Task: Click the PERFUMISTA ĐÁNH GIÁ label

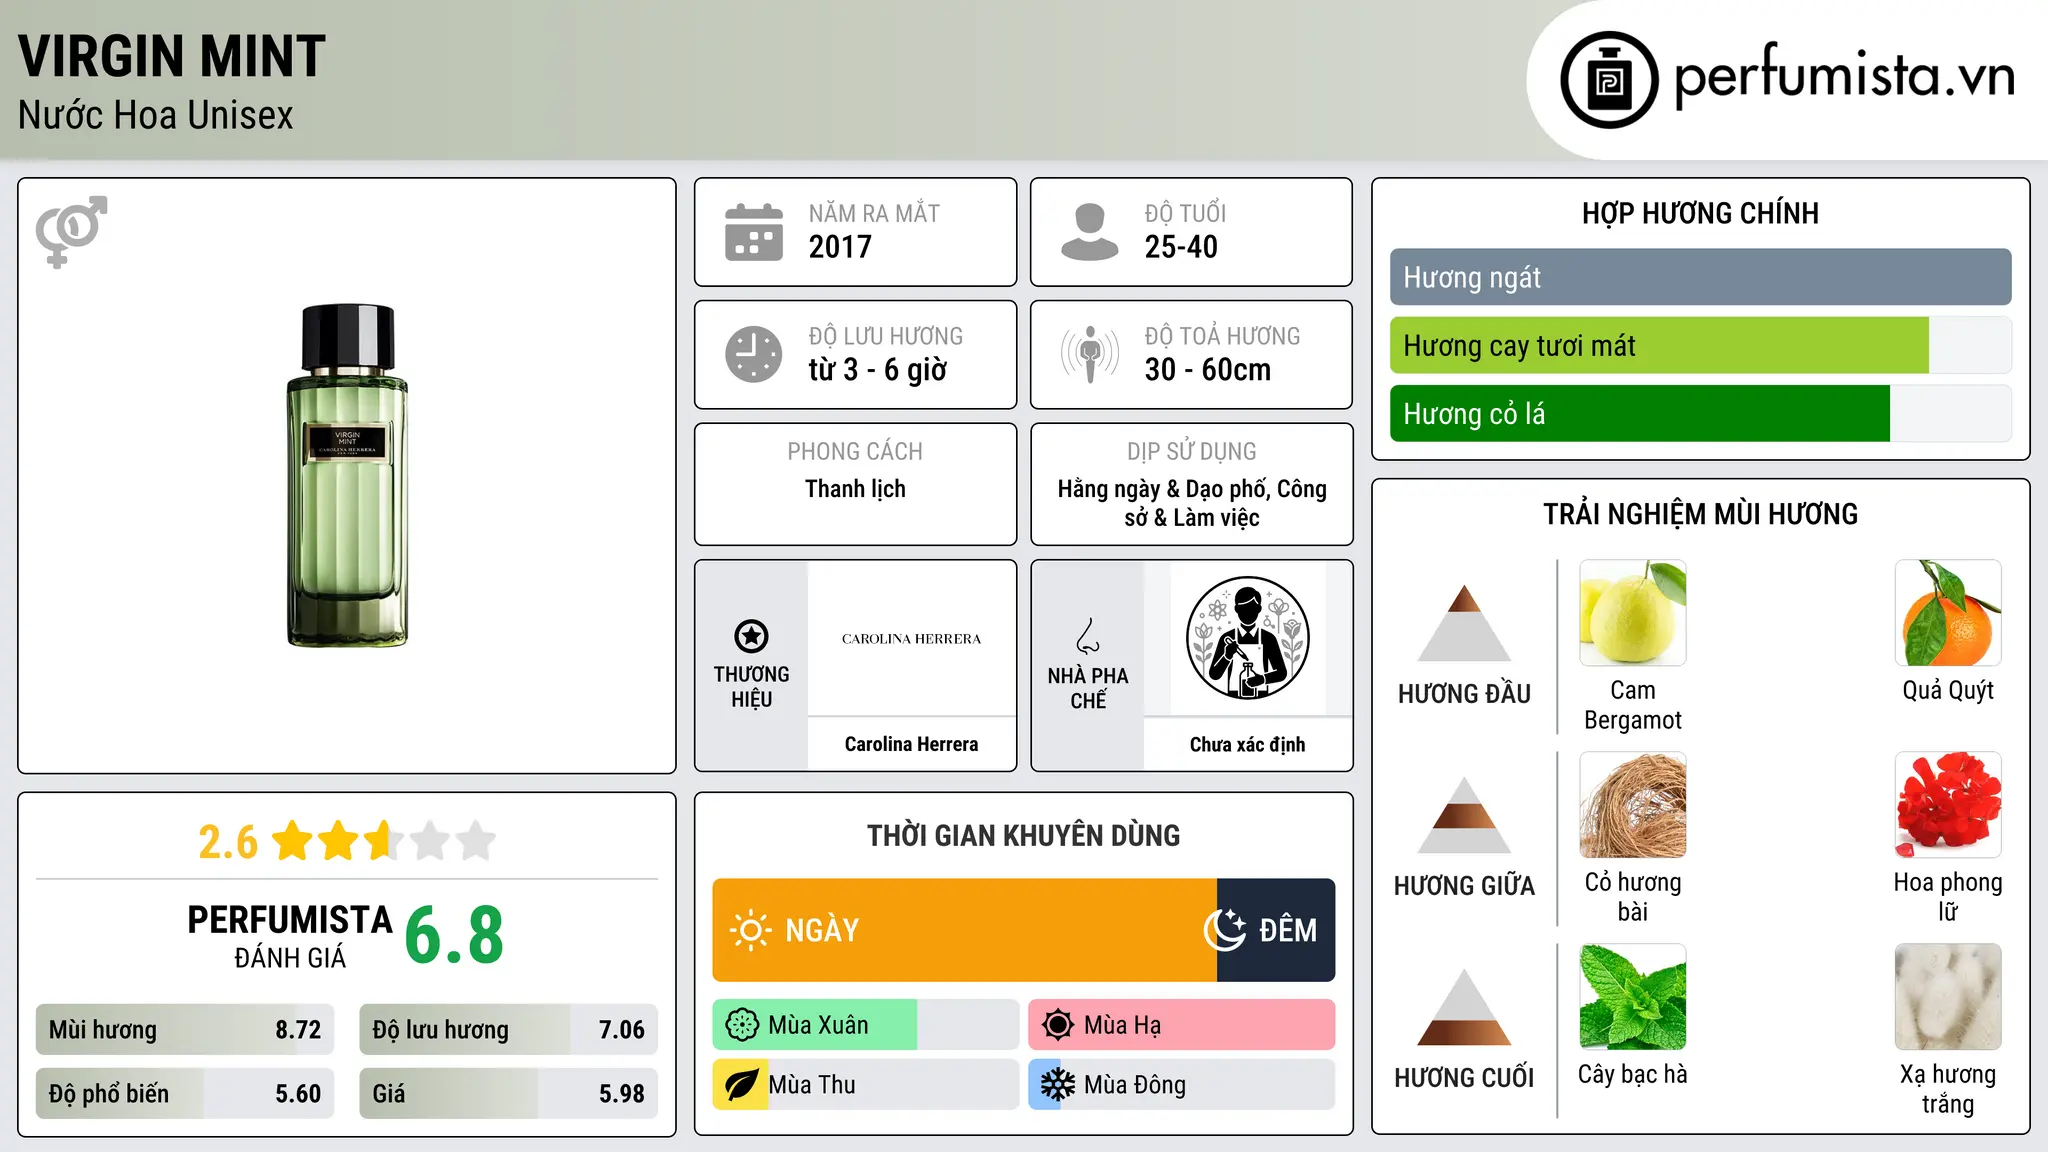Action: (290, 936)
